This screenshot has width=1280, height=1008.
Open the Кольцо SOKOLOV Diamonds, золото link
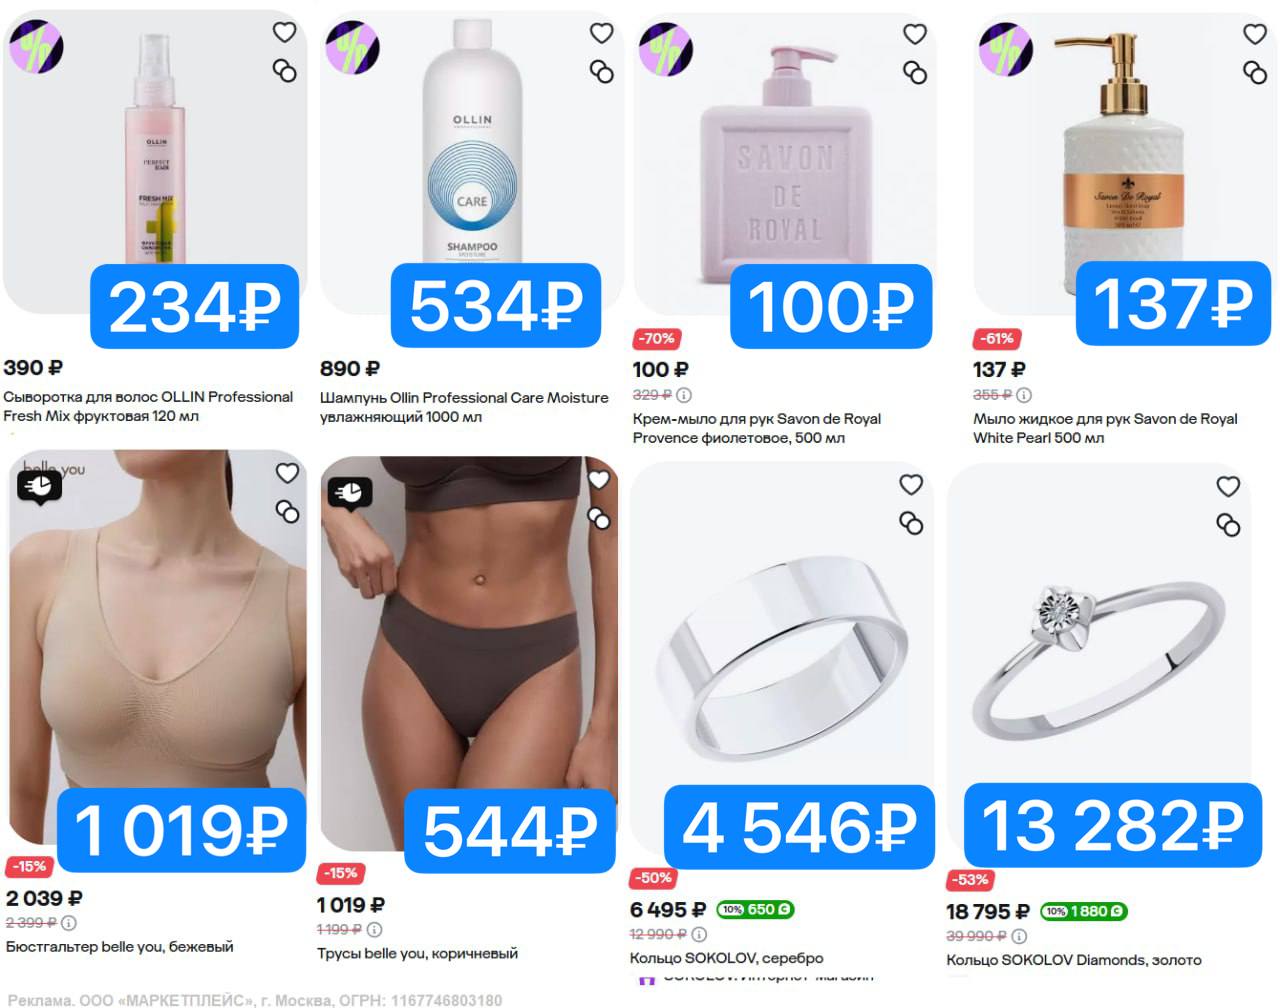pyautogui.click(x=1074, y=960)
